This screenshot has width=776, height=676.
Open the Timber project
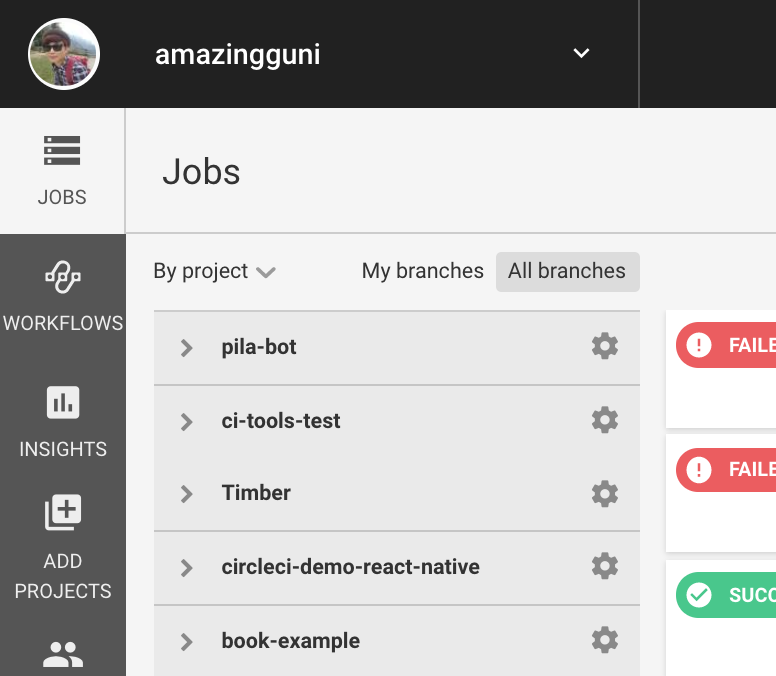[x=256, y=493]
